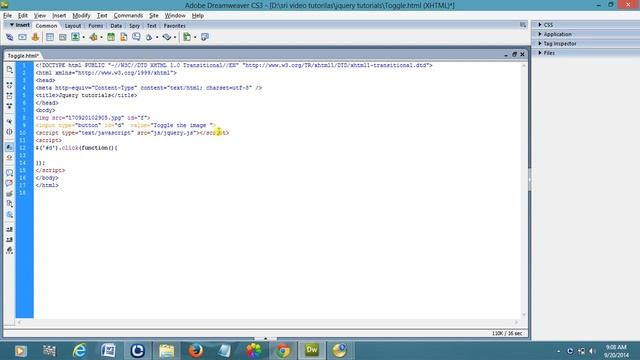The height and width of the screenshot is (360, 640).
Task: Click the Templates icon
Action: click(187, 37)
